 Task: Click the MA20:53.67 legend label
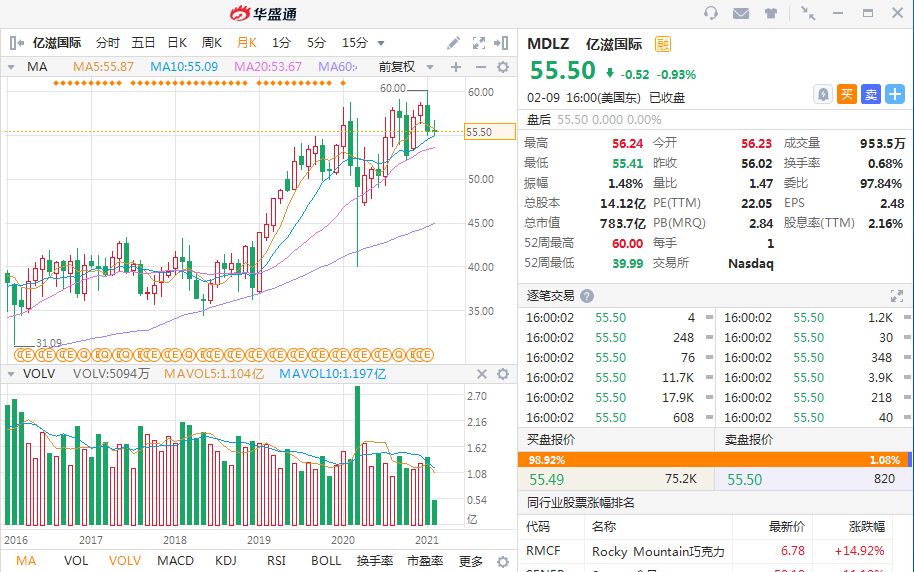coord(268,67)
